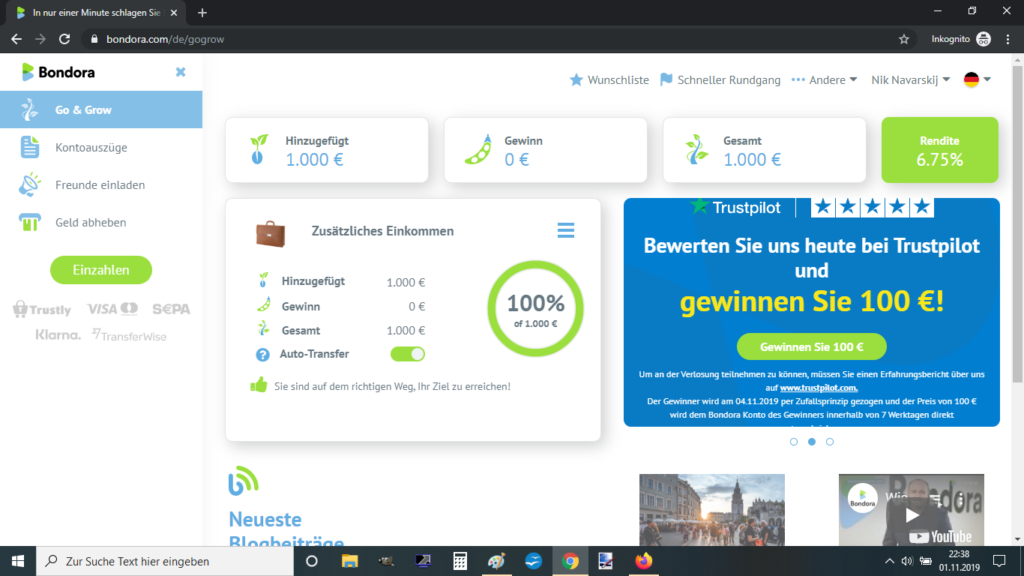Click the SEPA payment logo

tap(171, 309)
